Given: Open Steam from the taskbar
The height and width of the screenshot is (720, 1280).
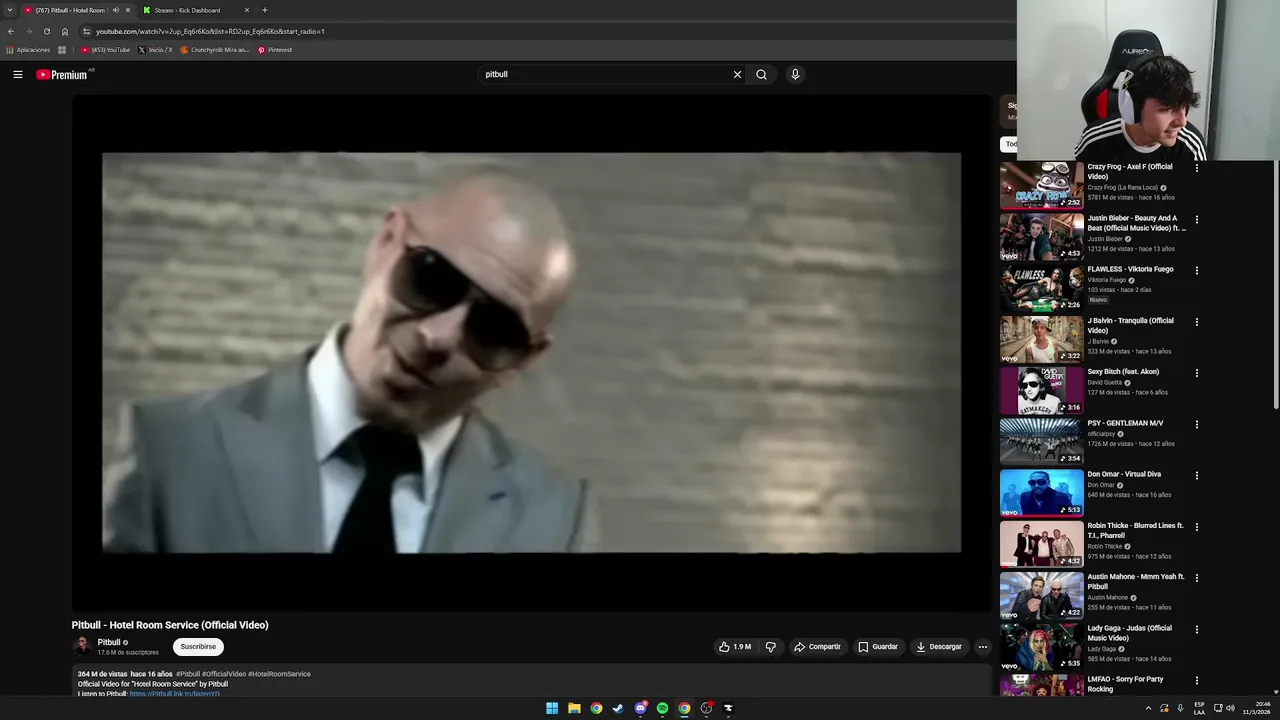Looking at the screenshot, I should coord(618,708).
